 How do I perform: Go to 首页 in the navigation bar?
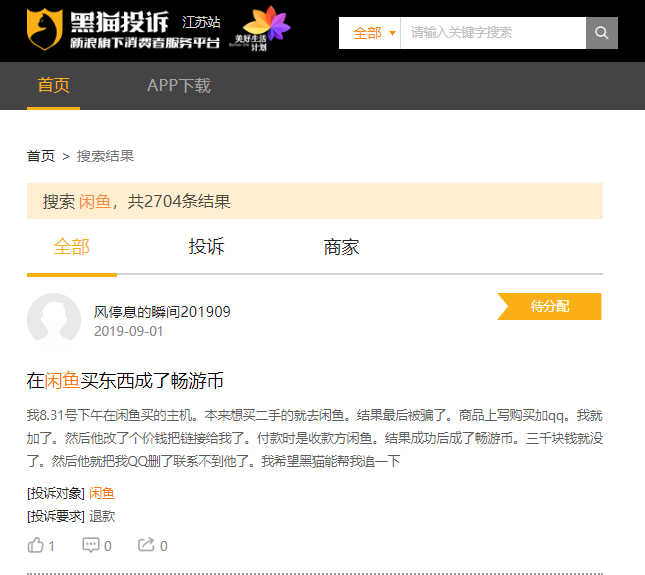[x=53, y=86]
